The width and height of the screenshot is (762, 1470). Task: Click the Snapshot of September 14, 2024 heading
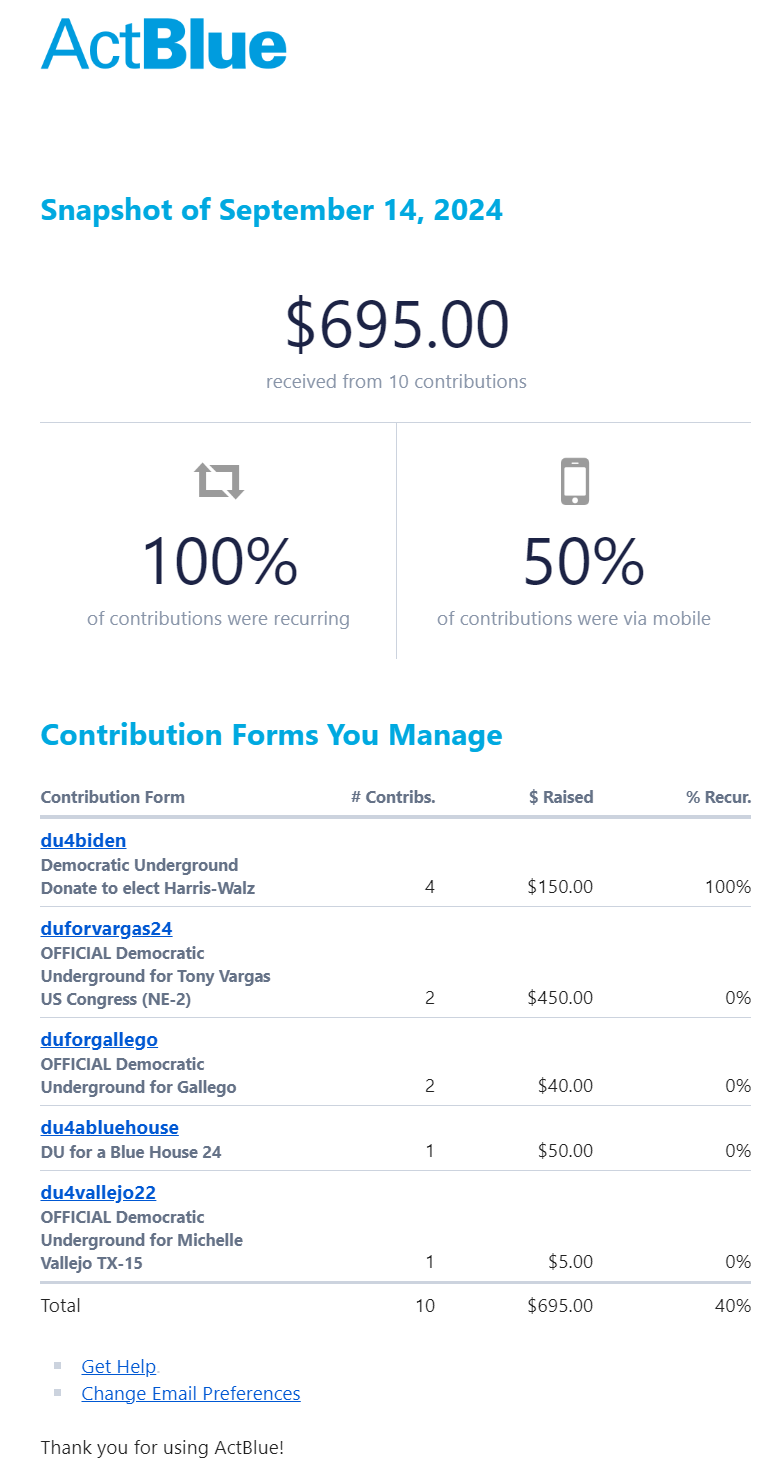272,210
